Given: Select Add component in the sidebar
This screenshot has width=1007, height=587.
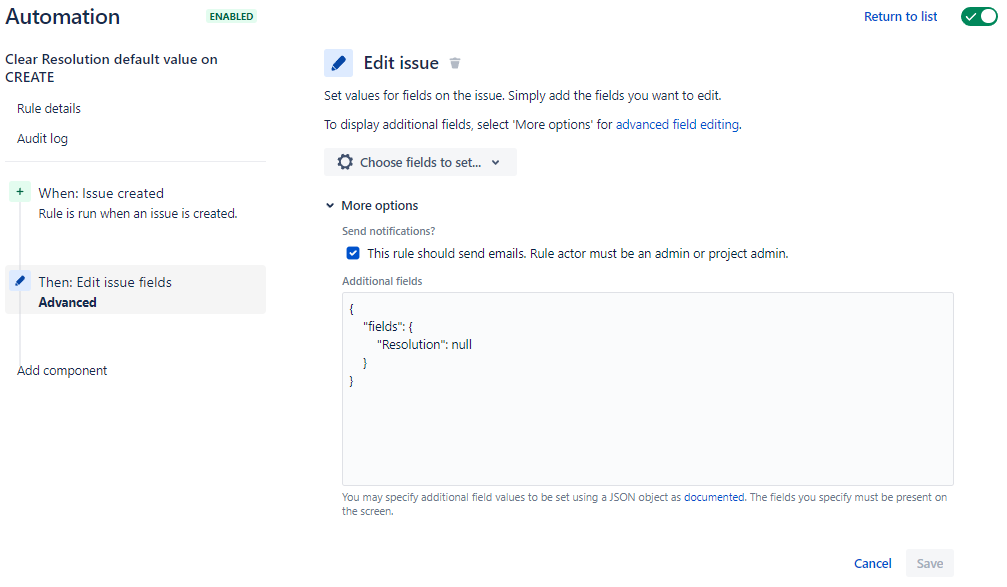Looking at the screenshot, I should pyautogui.click(x=61, y=370).
